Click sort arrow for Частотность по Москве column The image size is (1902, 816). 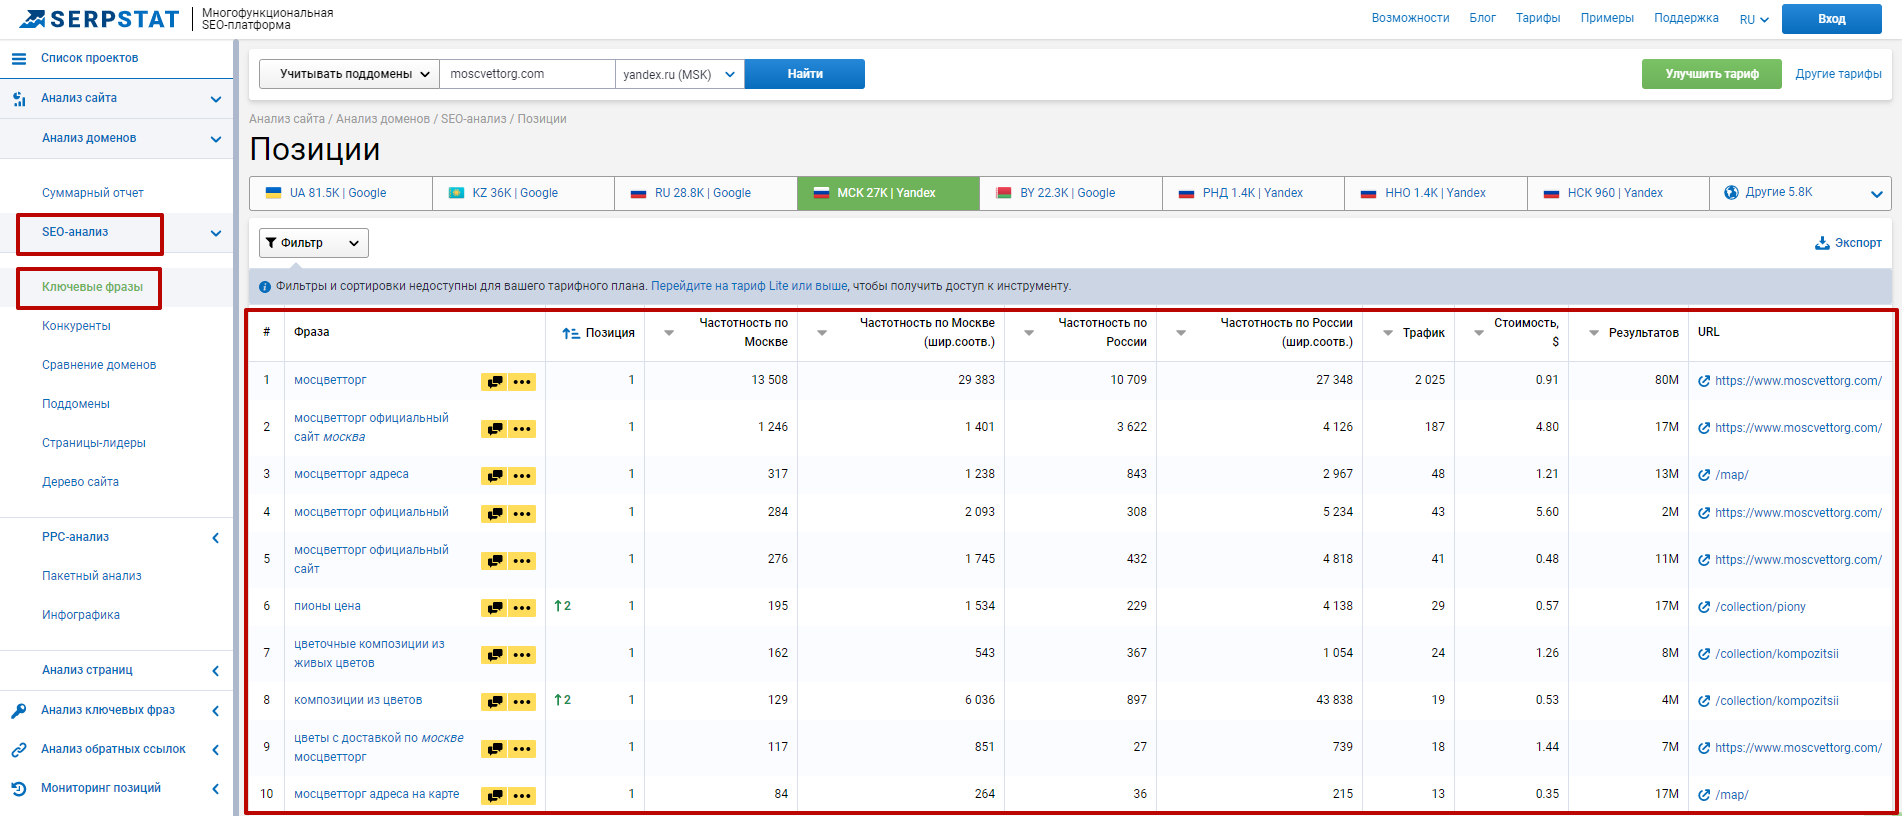pos(669,333)
